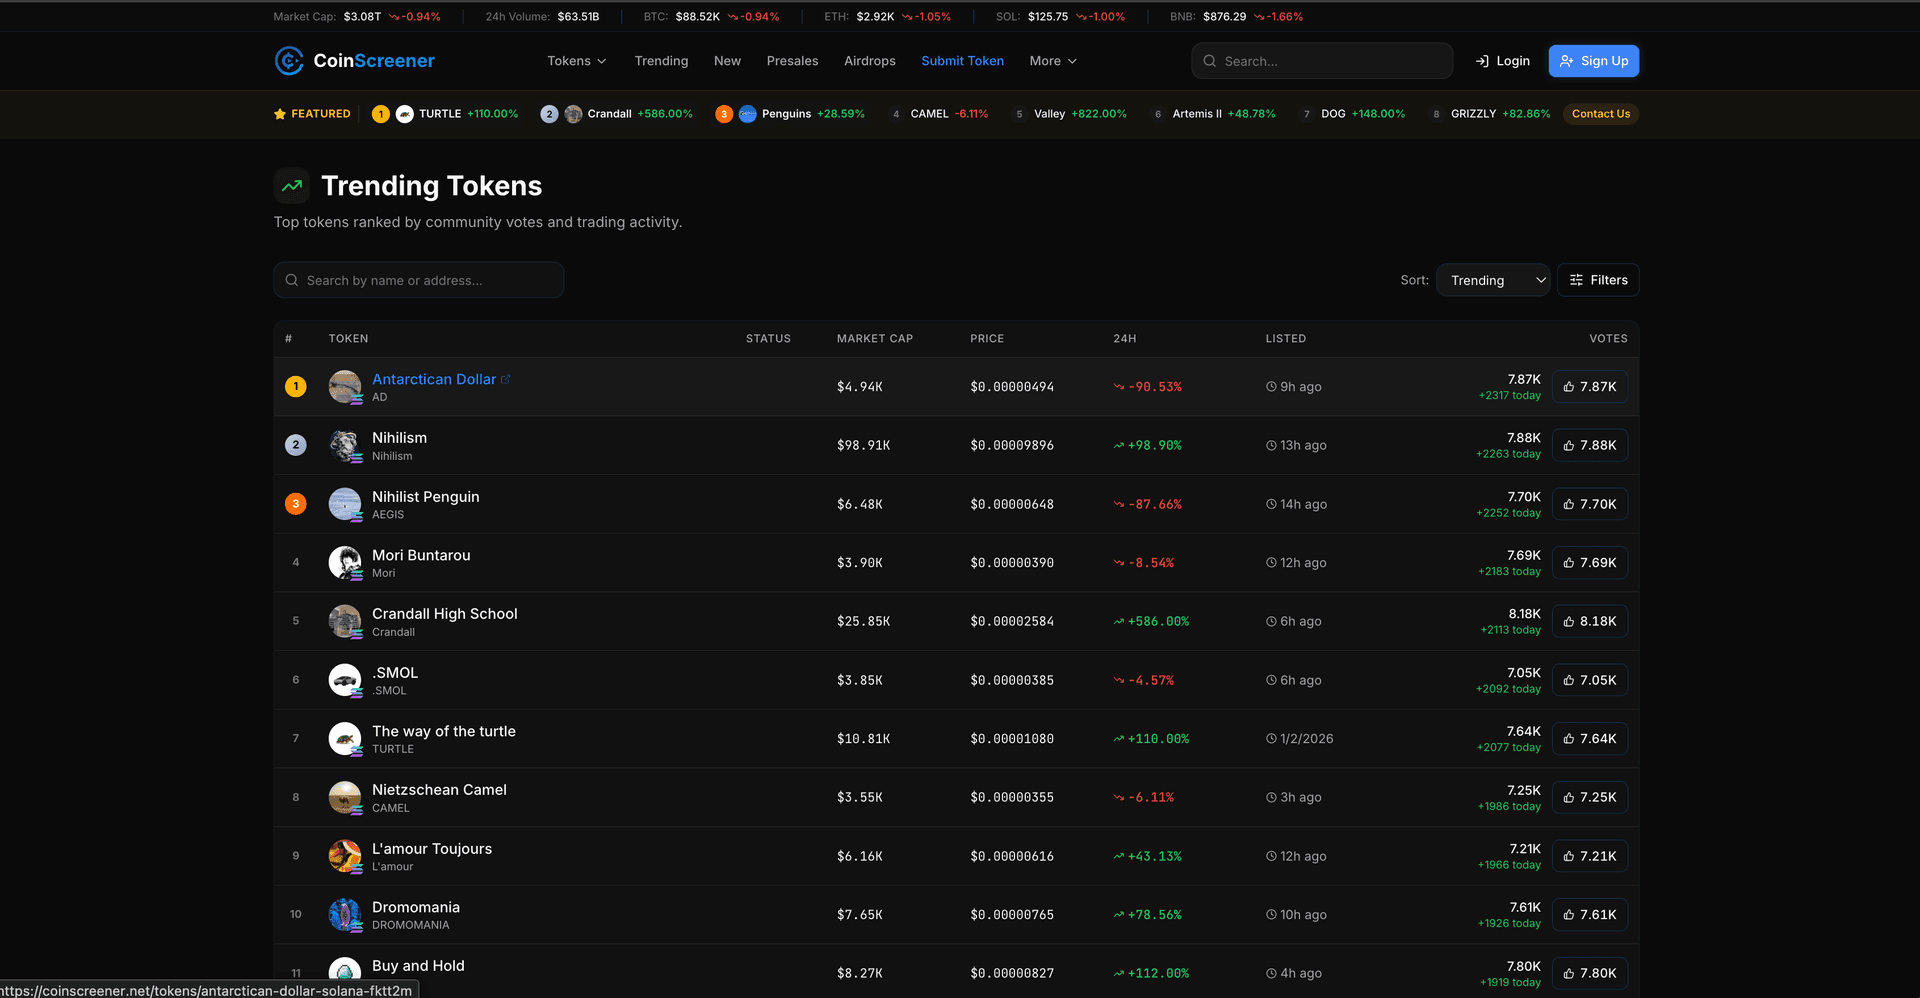Click the turtle avatar for TURTLE token
The image size is (1920, 998).
tap(345, 739)
